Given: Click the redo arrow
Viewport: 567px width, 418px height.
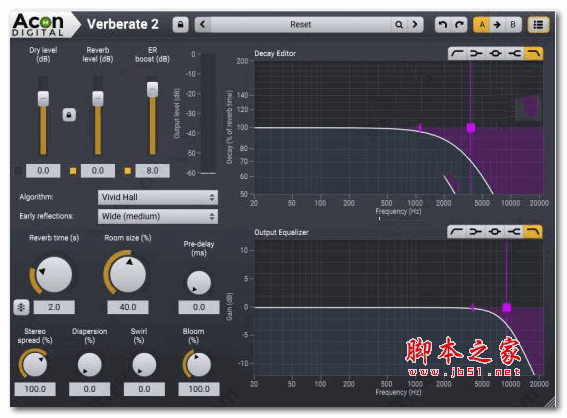Looking at the screenshot, I should coord(459,25).
